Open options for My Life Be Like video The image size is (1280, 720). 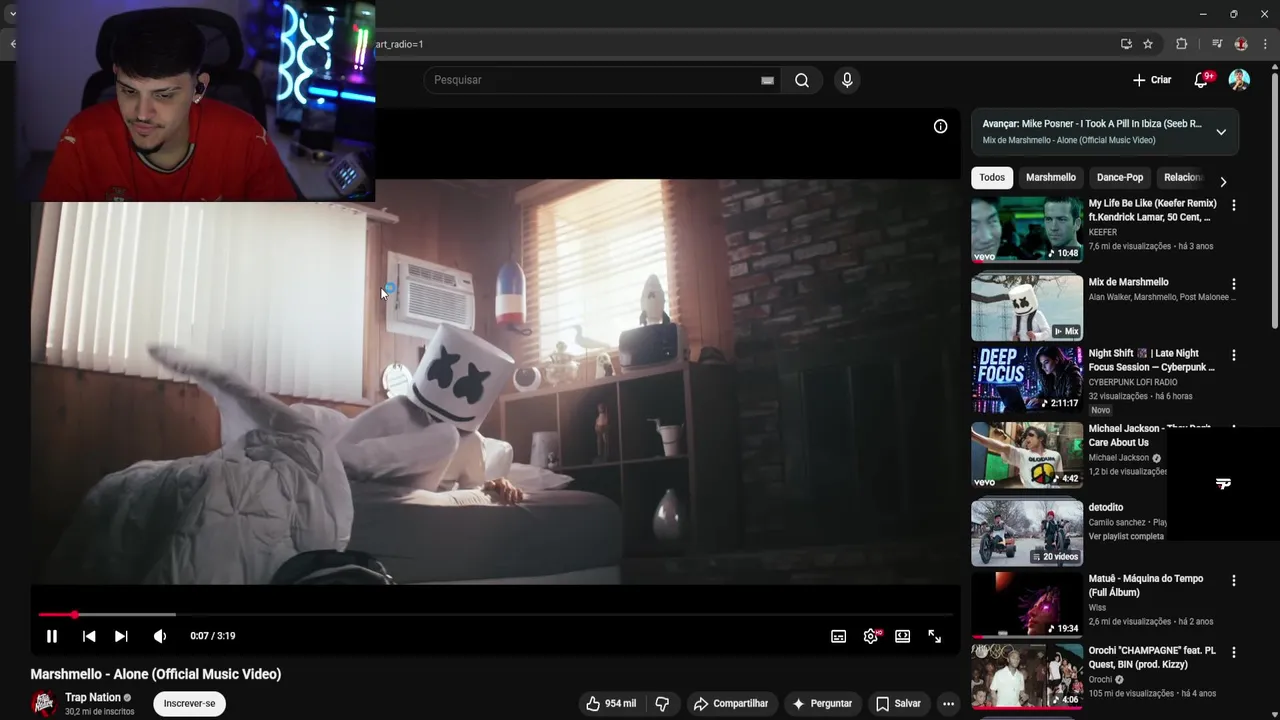pyautogui.click(x=1233, y=204)
